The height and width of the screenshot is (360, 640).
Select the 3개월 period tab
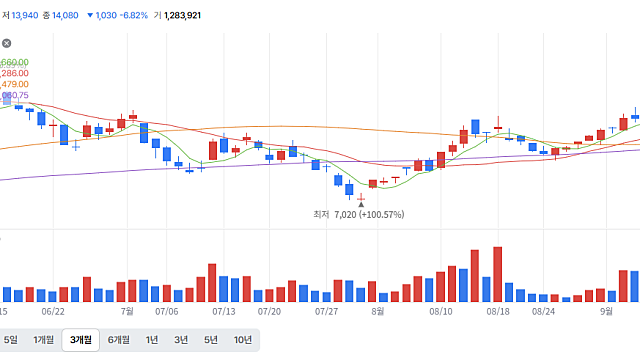pos(81,340)
